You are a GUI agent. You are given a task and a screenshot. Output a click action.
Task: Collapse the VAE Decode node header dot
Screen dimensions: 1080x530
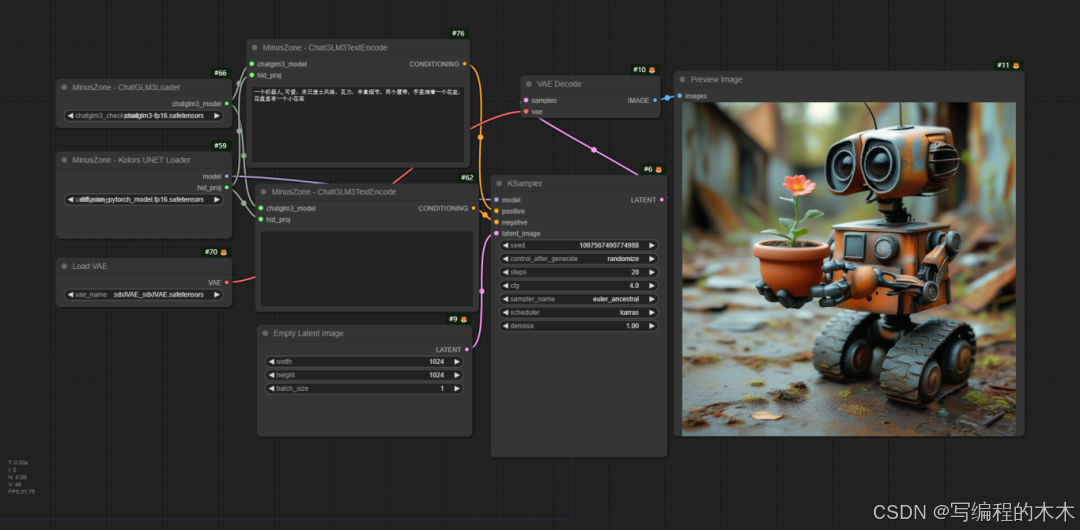tap(529, 84)
